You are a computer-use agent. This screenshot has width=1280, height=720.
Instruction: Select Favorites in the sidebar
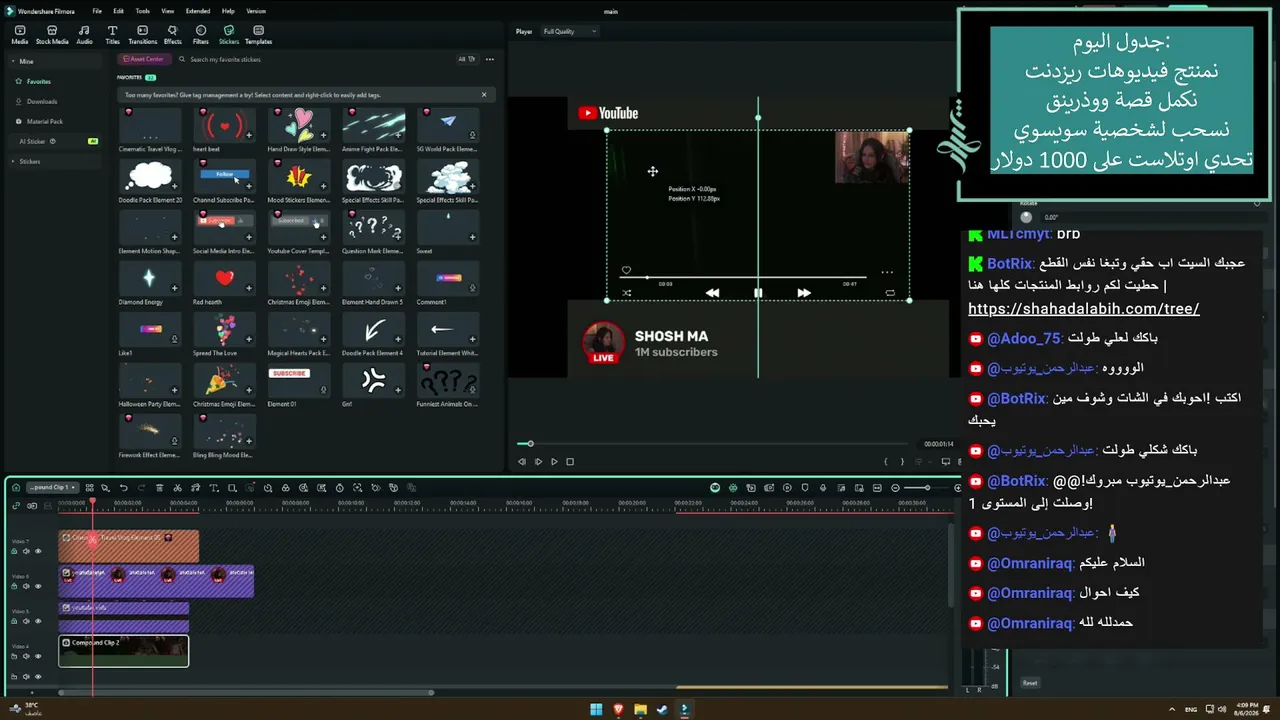[x=38, y=81]
